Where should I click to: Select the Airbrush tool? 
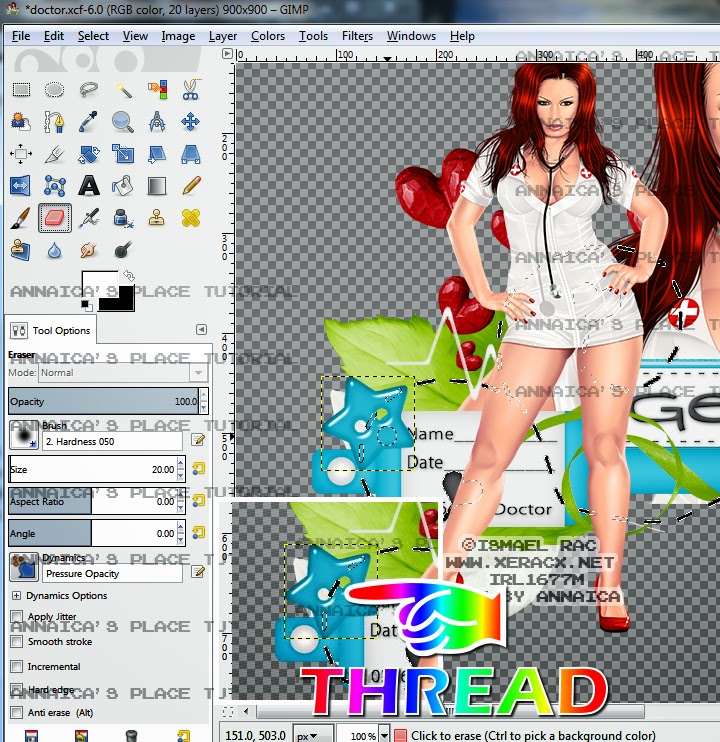pos(88,218)
